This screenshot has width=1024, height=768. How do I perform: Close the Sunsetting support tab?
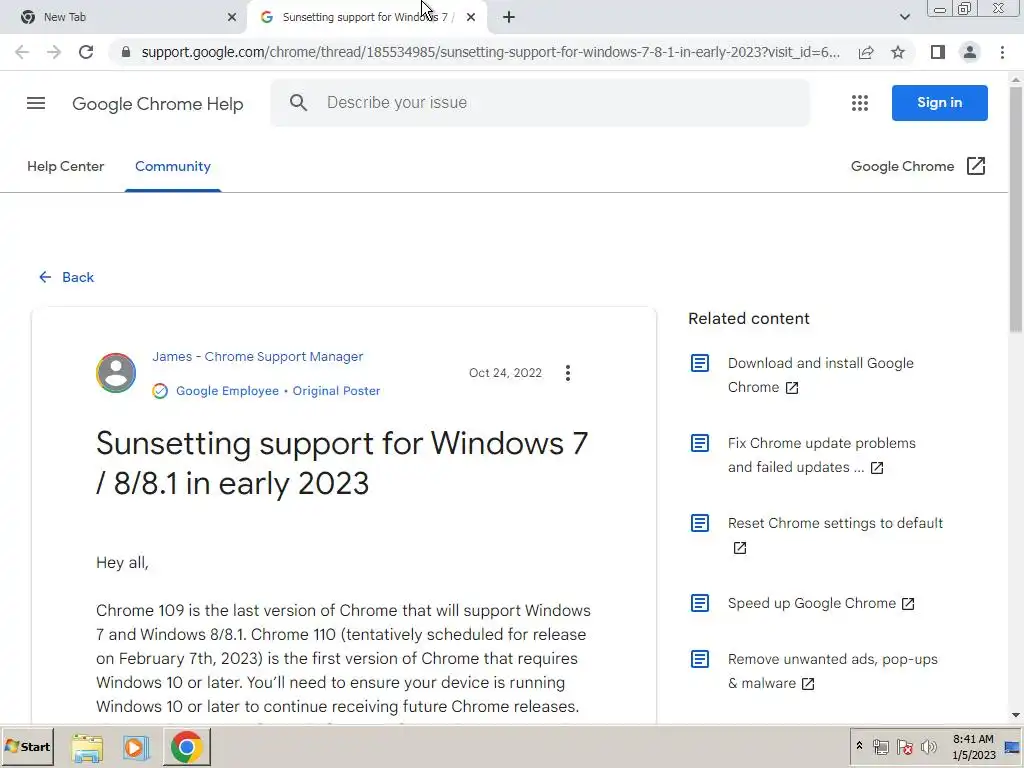click(471, 17)
